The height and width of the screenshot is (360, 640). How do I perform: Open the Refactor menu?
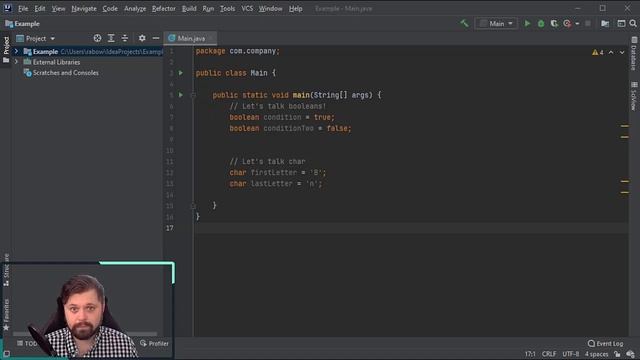coord(163,9)
